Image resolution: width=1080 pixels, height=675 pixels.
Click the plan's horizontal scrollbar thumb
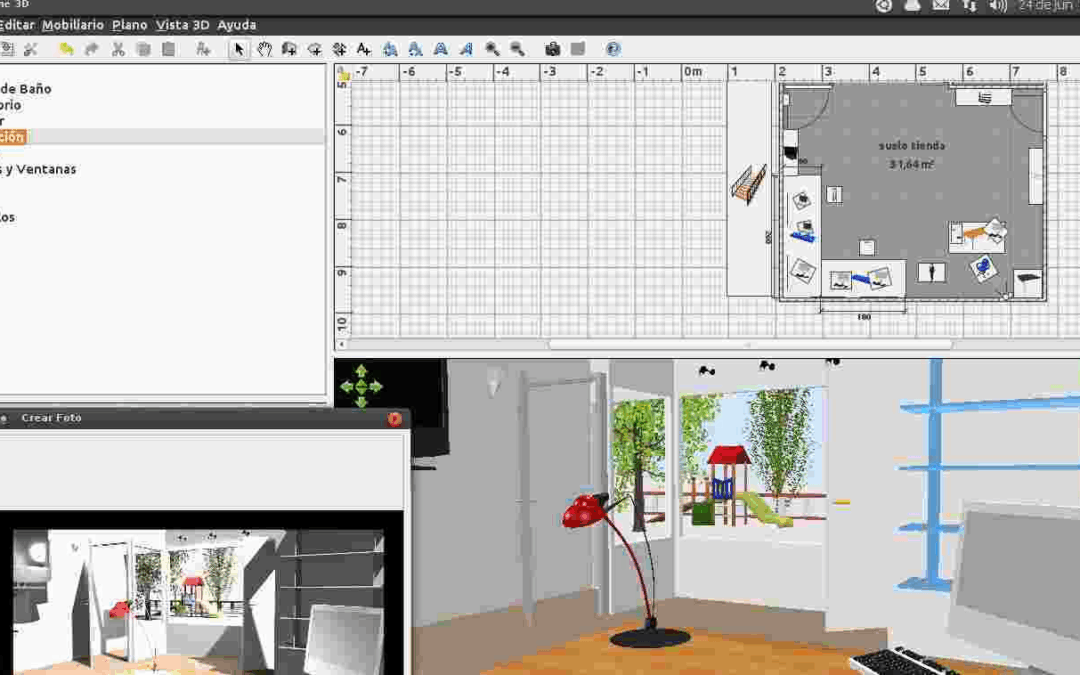point(751,344)
